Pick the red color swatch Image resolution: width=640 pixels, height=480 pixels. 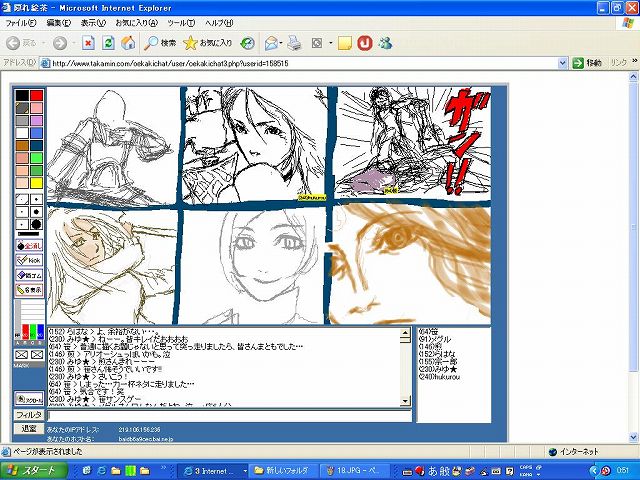click(x=36, y=96)
